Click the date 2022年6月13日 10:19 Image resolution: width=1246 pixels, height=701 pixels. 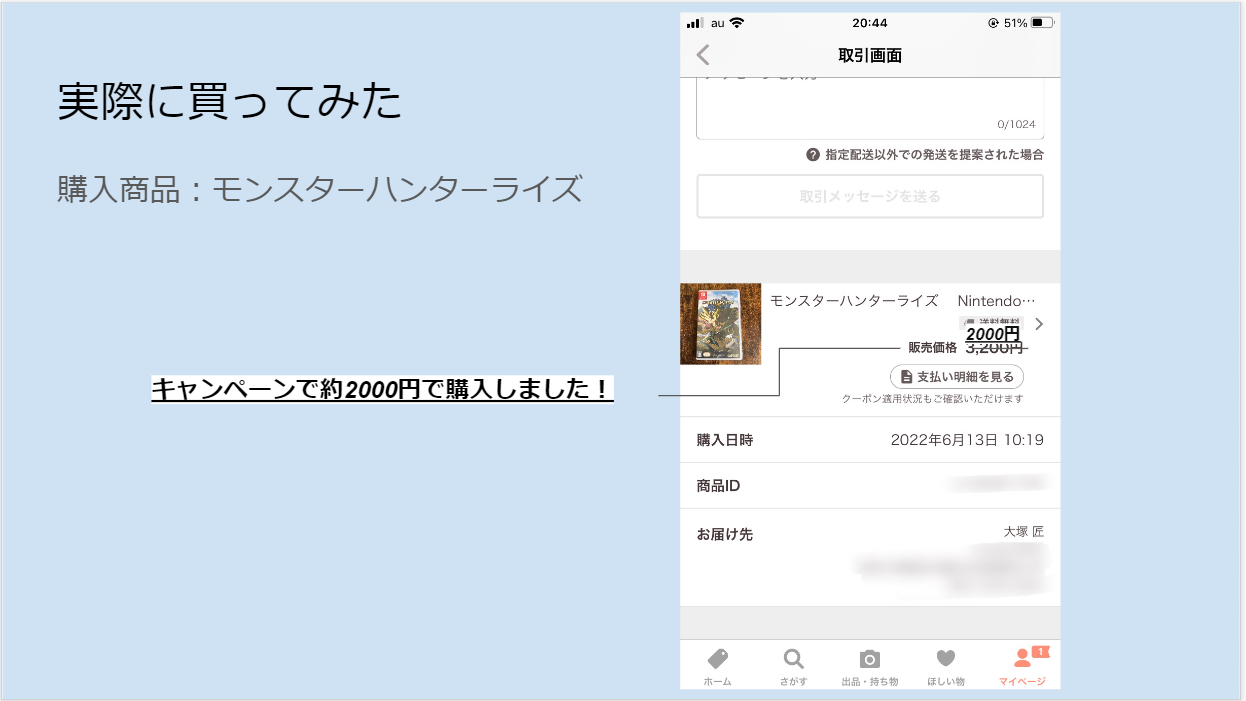[967, 440]
